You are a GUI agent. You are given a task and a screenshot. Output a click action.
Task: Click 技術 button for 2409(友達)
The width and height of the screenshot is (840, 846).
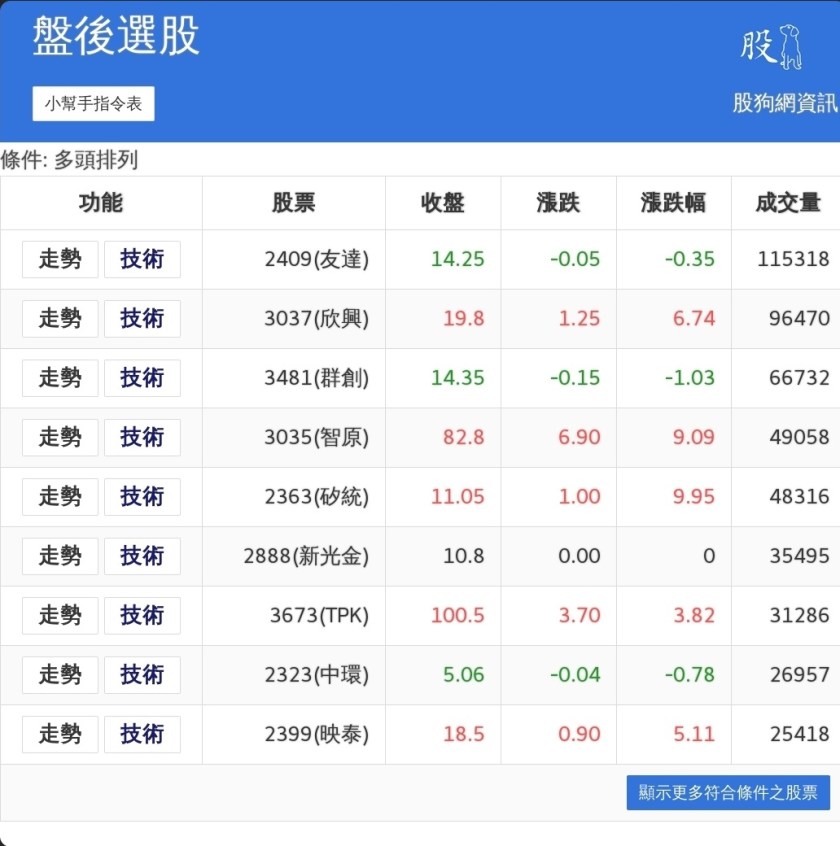[142, 259]
